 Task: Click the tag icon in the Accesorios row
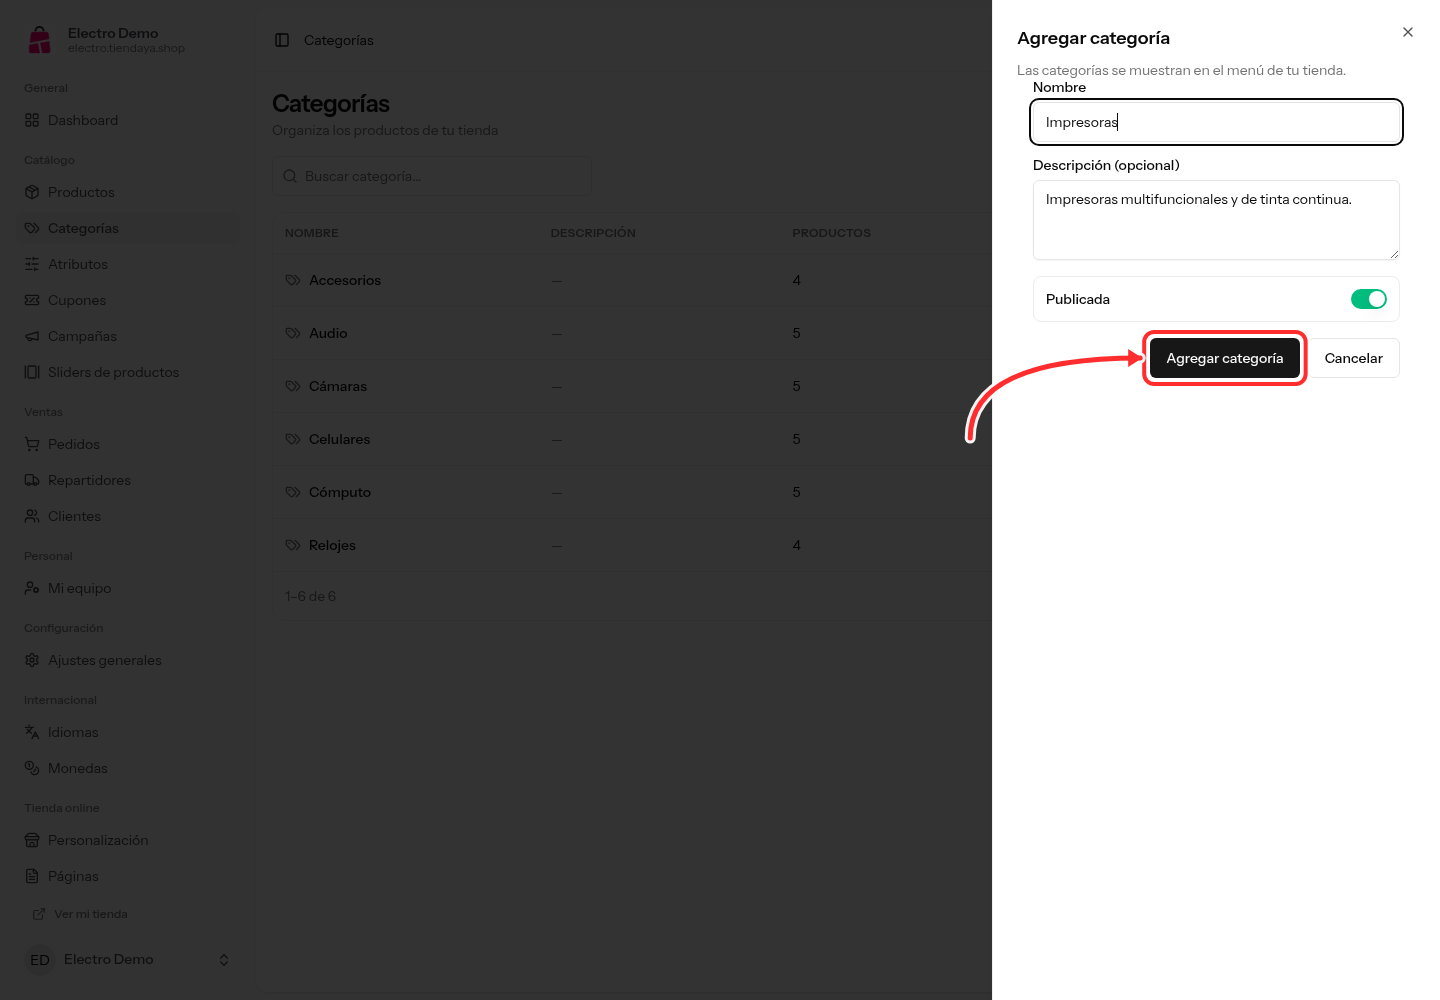(x=293, y=280)
